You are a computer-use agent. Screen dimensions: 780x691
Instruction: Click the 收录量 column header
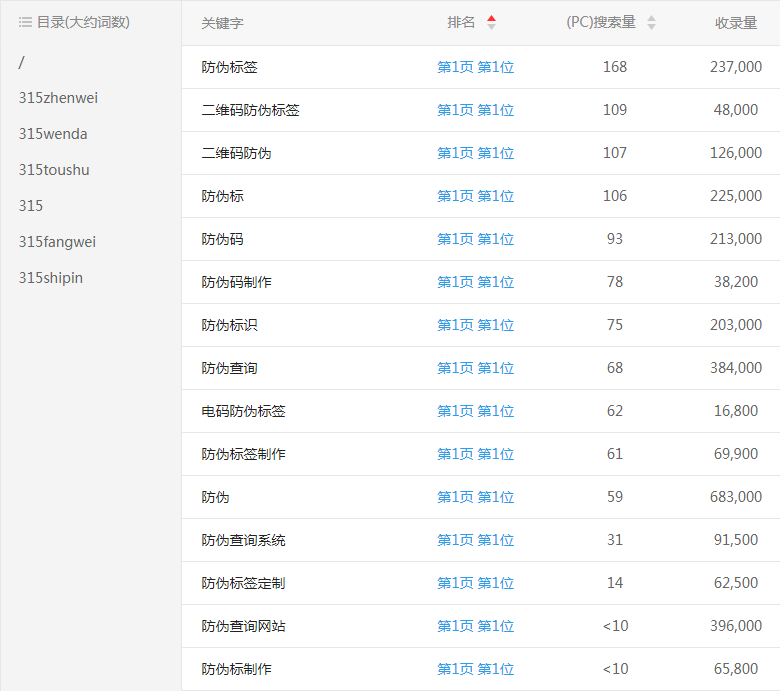736,23
